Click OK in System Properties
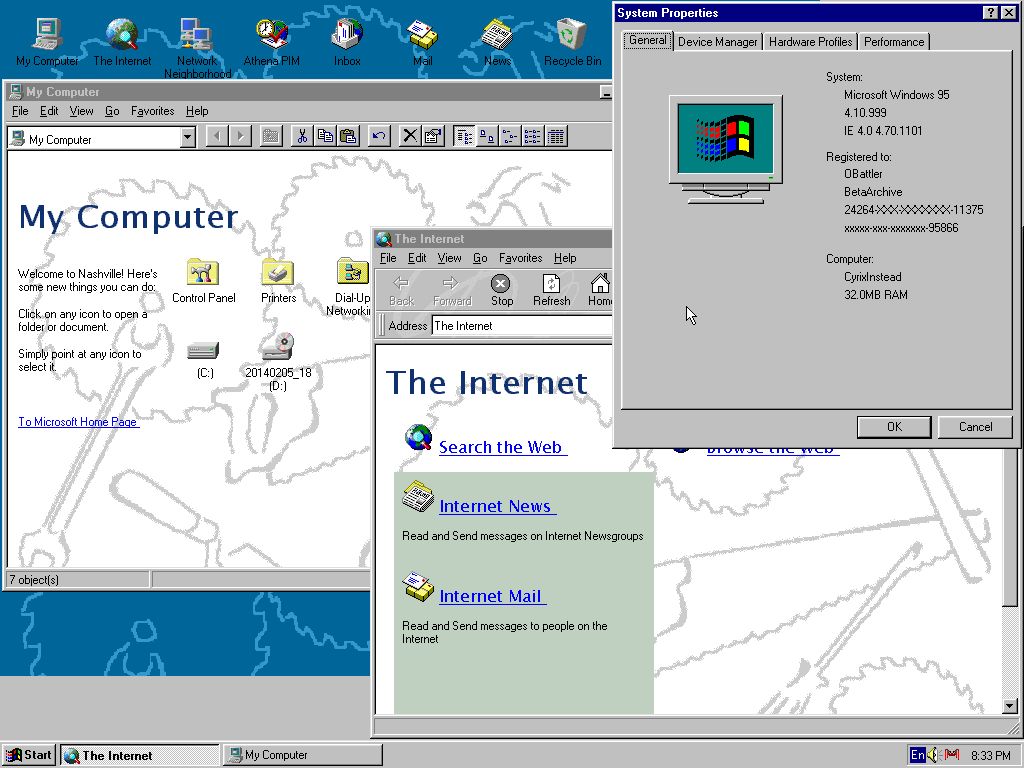The width and height of the screenshot is (1024, 768). pos(894,426)
